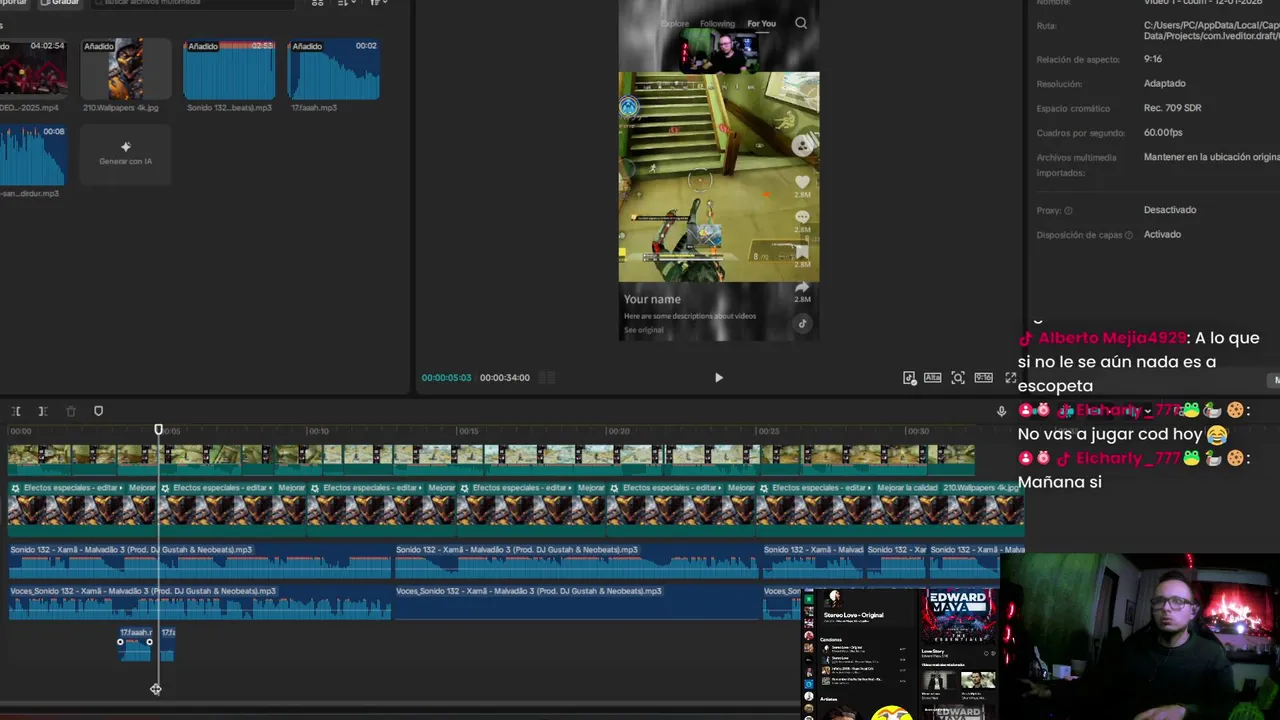This screenshot has height=720, width=1280.
Task: Switch media panel to grid view icon
Action: 318,3
